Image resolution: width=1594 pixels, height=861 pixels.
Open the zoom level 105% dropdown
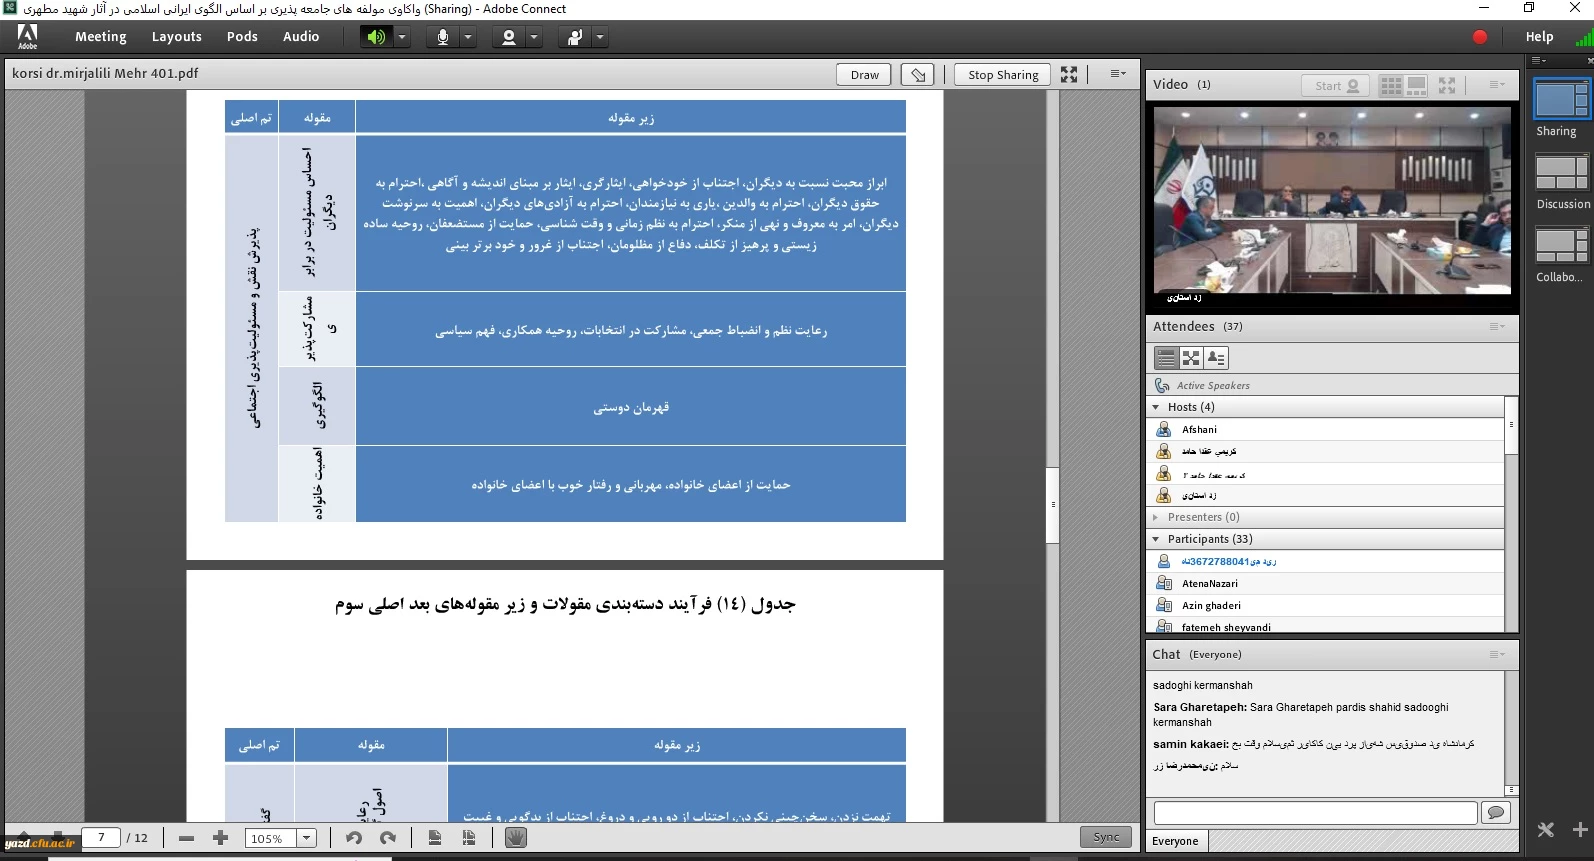(x=307, y=838)
